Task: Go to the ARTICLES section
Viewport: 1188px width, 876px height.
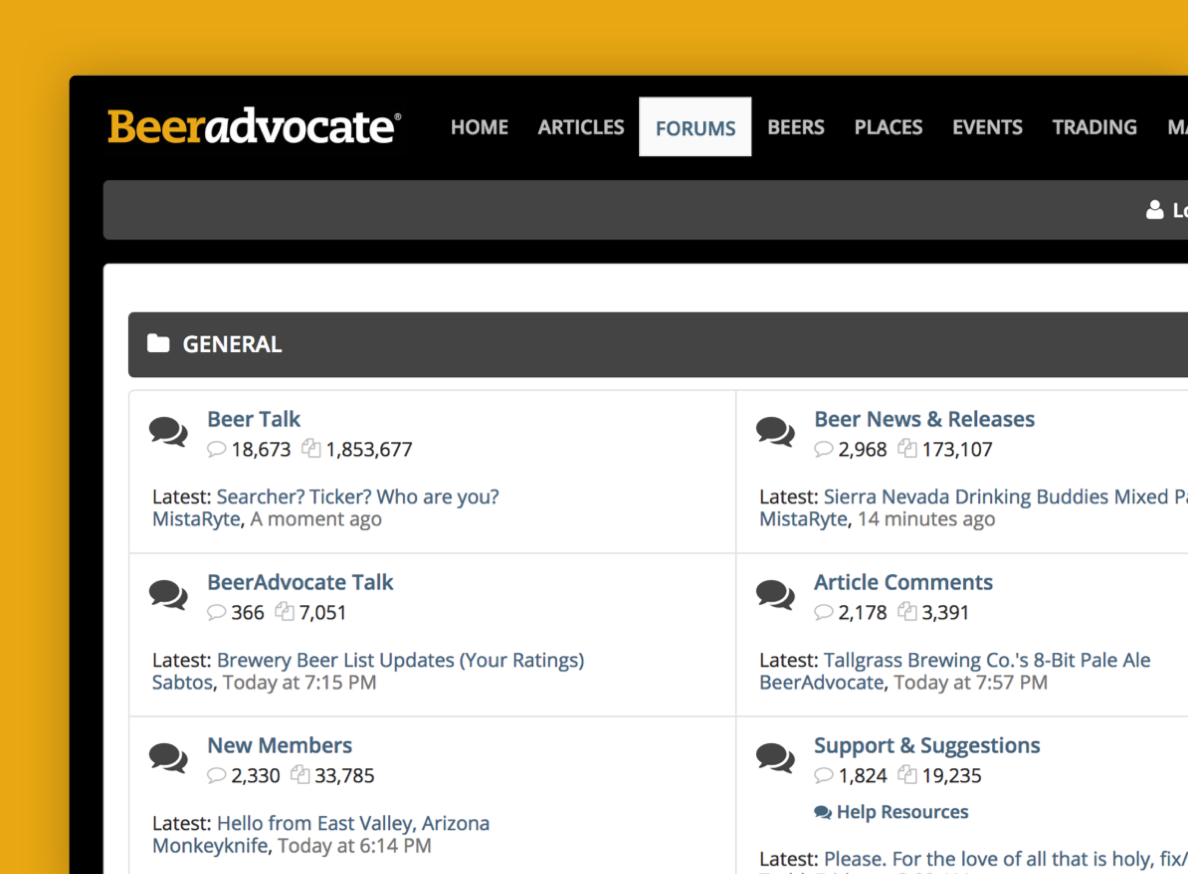Action: point(581,128)
